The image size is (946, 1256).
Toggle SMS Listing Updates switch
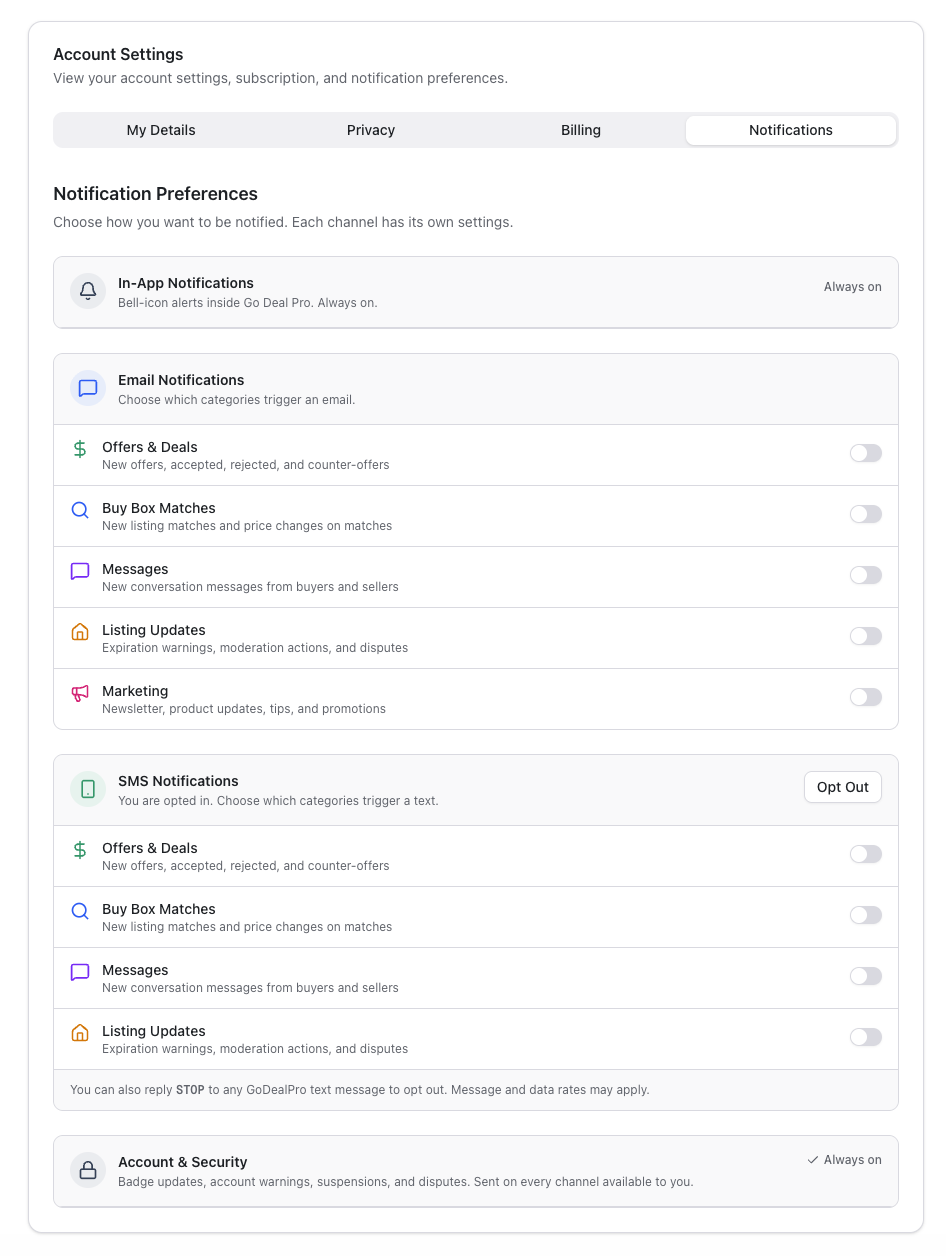(866, 1037)
